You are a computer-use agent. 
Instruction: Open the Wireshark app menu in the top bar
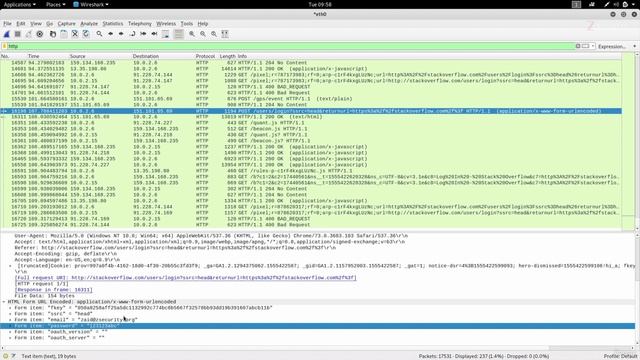91,4
